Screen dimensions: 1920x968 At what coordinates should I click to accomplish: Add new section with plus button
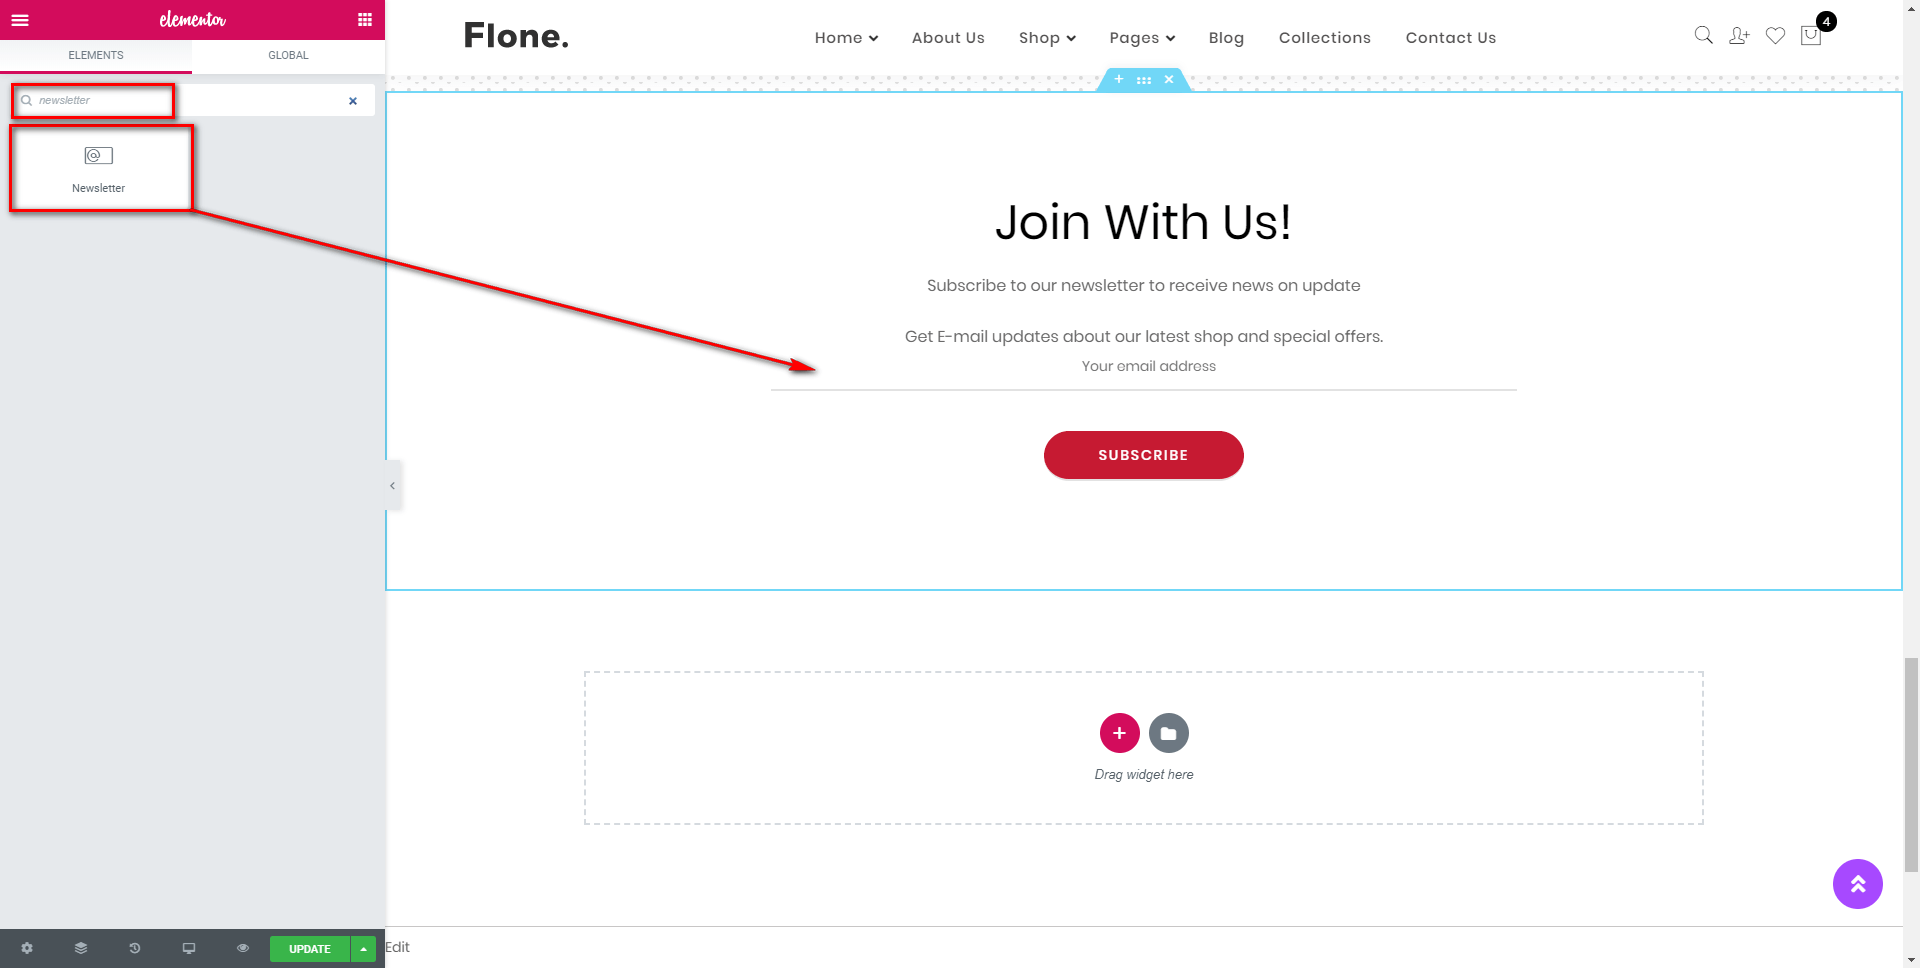pos(1119,733)
